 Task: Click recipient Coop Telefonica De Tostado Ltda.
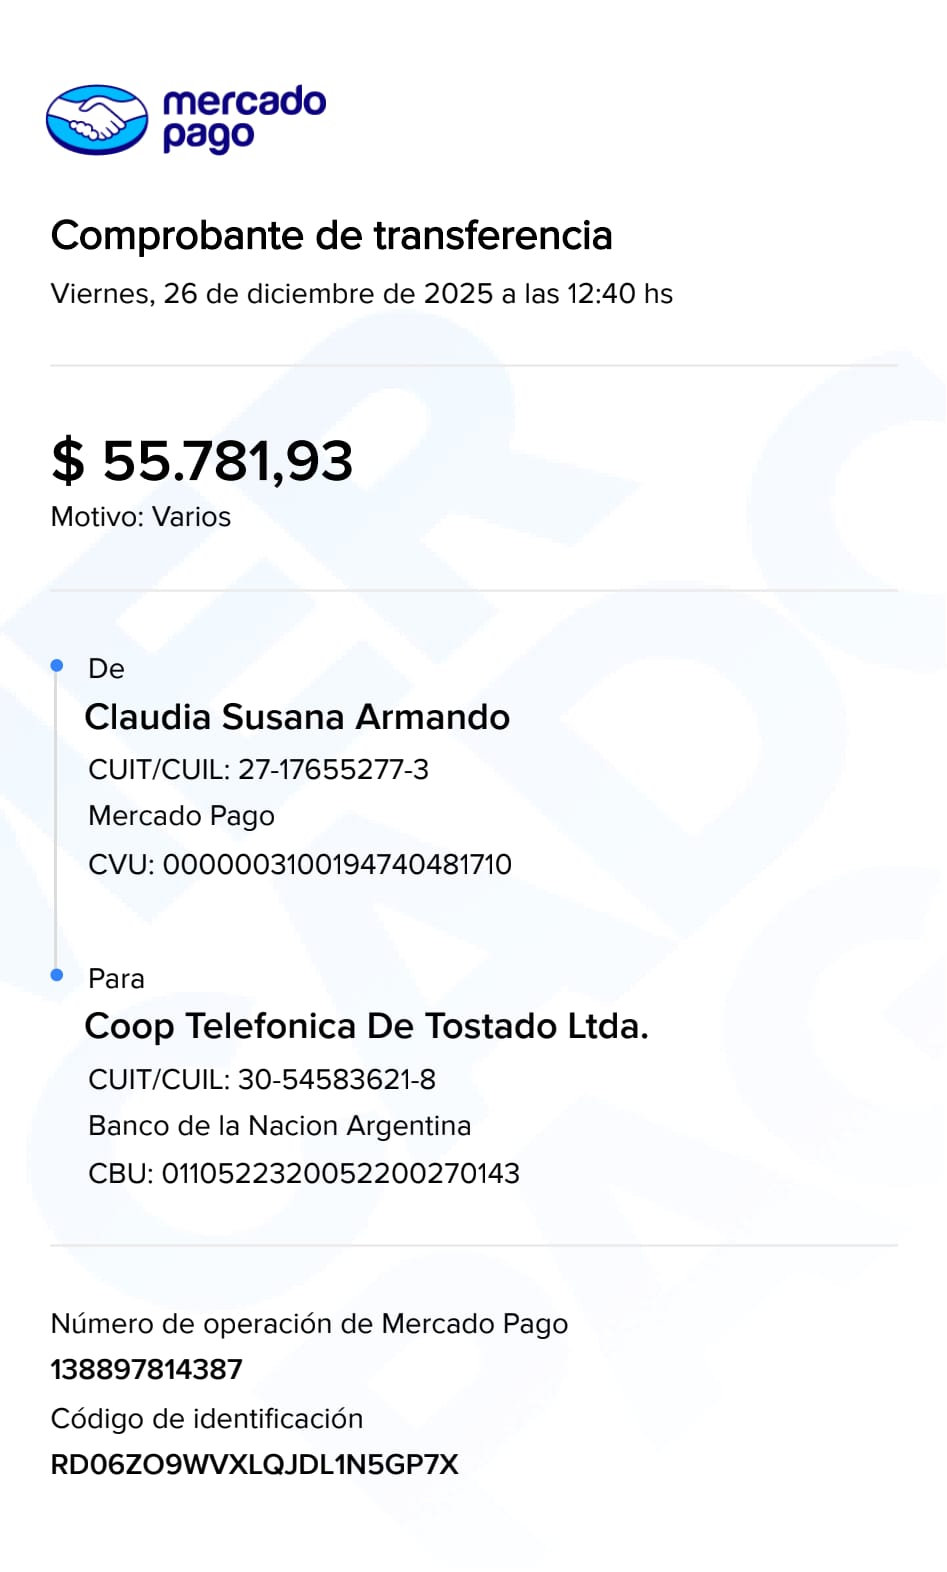tap(366, 1026)
